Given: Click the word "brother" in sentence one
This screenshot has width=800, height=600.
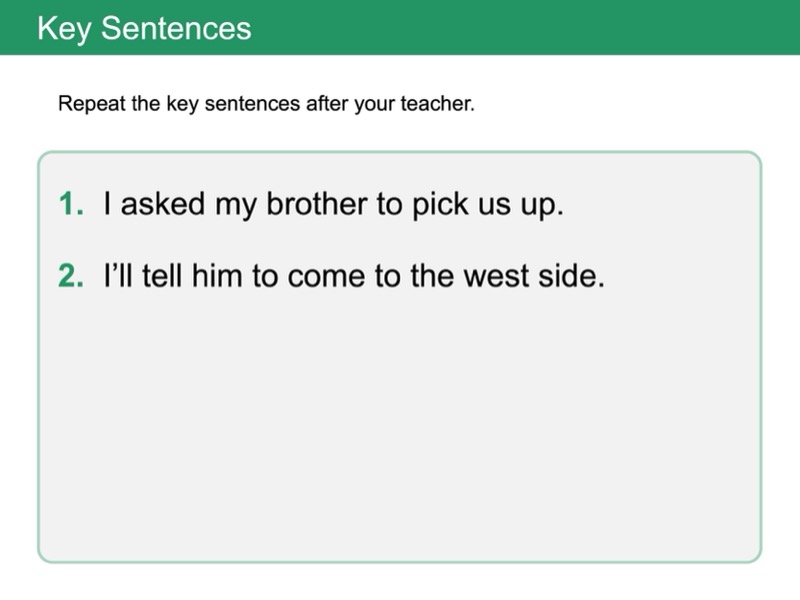Looking at the screenshot, I should tap(318, 205).
